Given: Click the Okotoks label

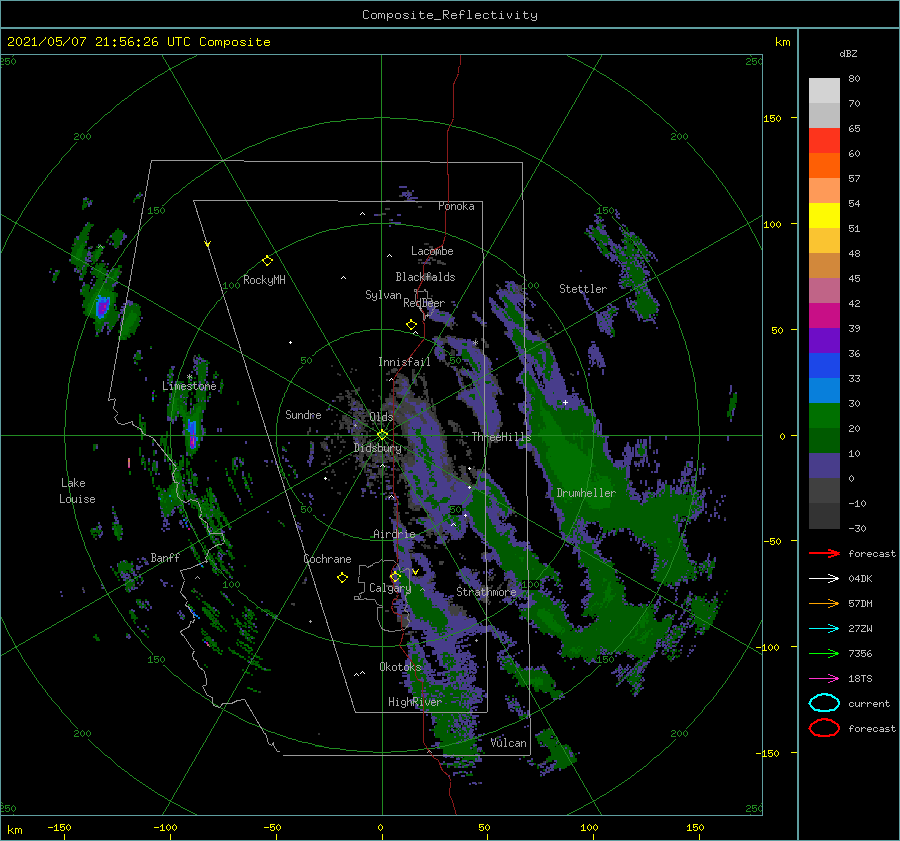Looking at the screenshot, I should click(x=400, y=667).
